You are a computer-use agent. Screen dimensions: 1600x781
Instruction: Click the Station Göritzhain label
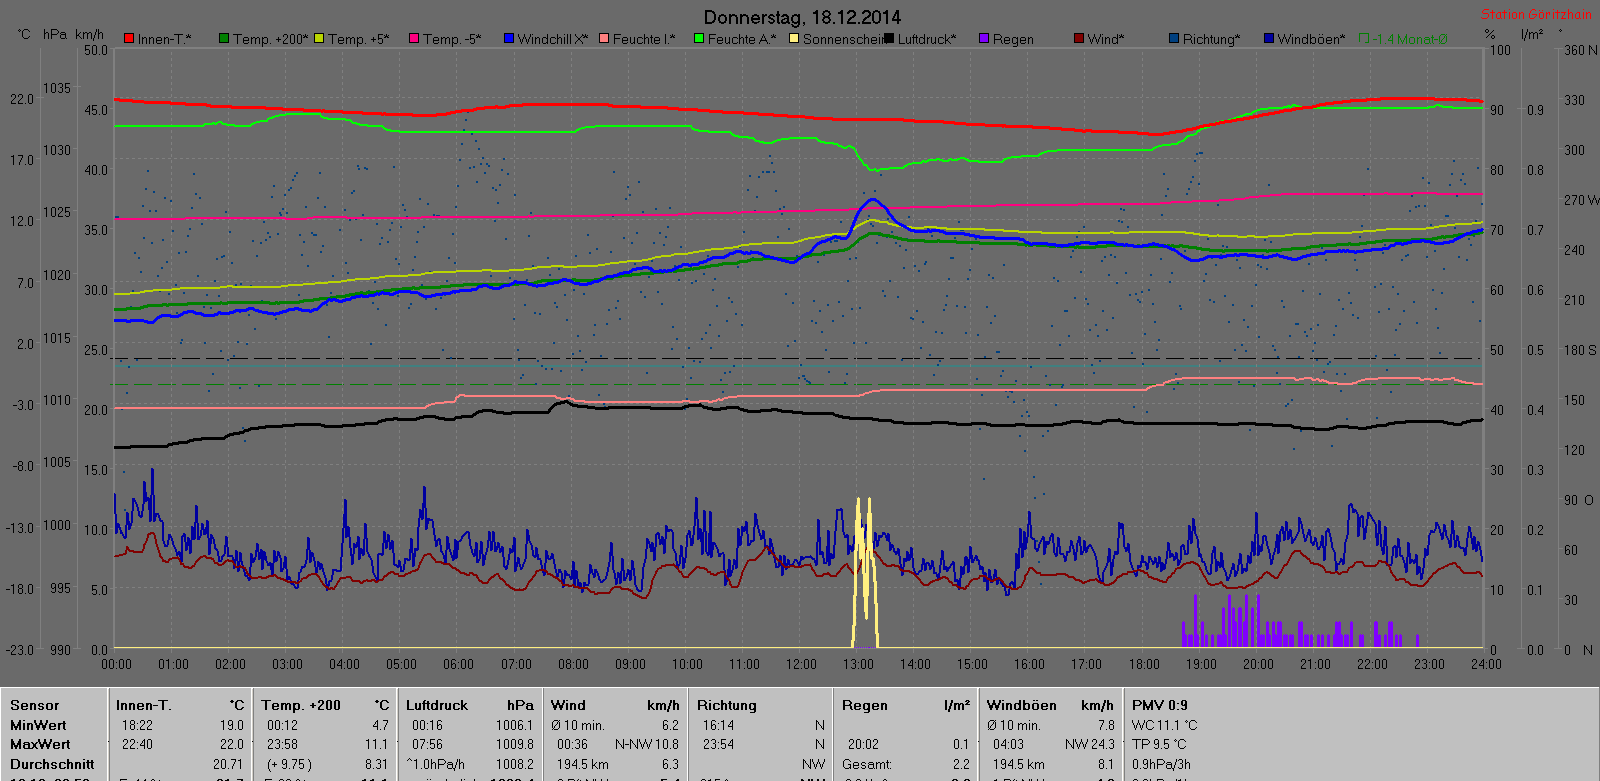pos(1536,14)
